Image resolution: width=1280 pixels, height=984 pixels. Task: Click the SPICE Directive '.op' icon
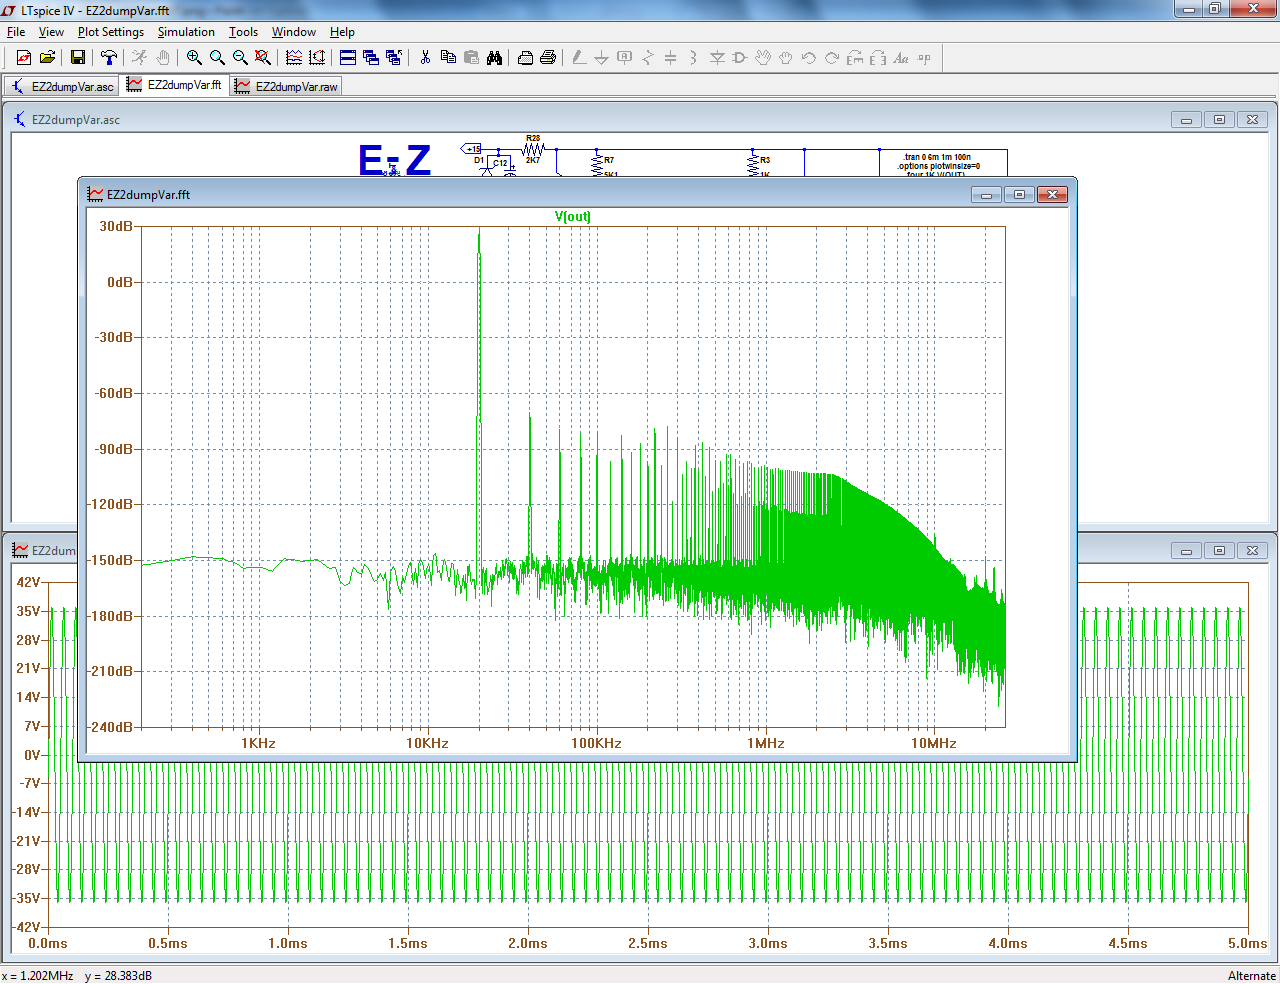[924, 58]
